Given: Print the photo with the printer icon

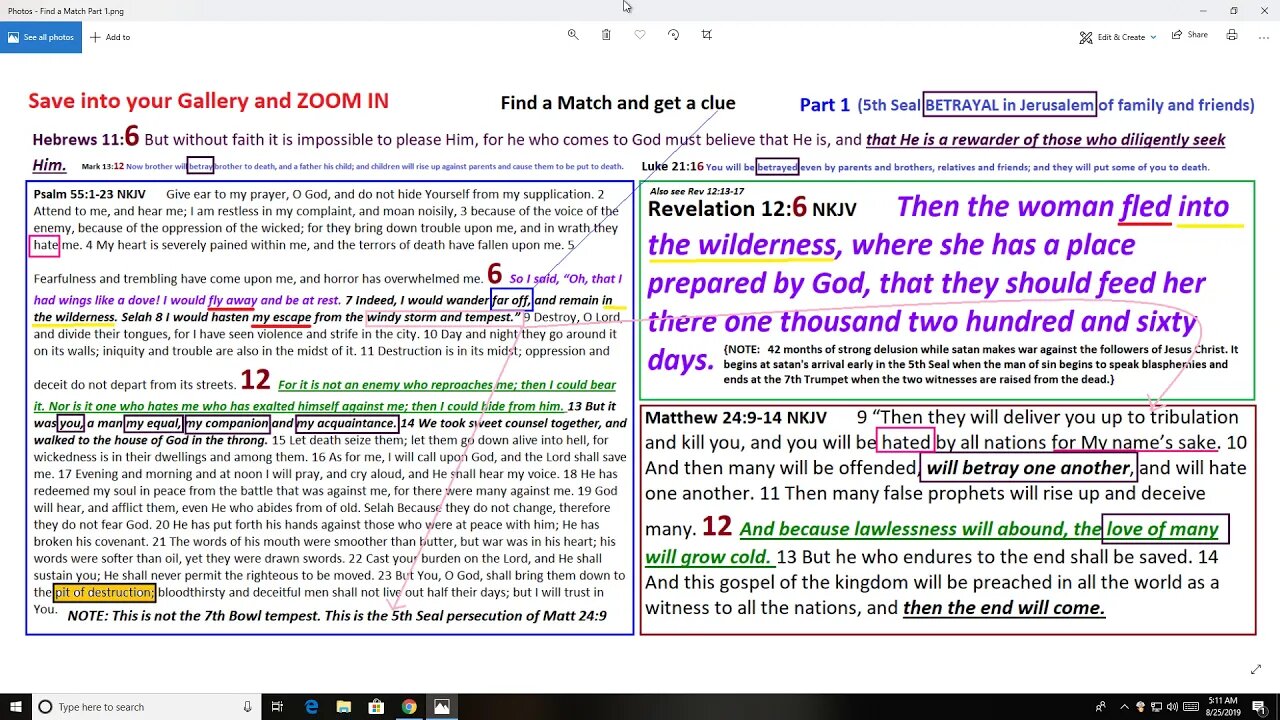Looking at the screenshot, I should (x=1232, y=35).
